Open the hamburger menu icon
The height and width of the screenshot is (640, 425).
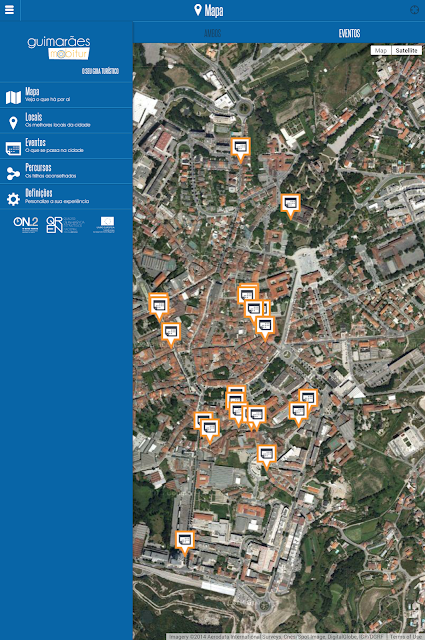pyautogui.click(x=9, y=10)
